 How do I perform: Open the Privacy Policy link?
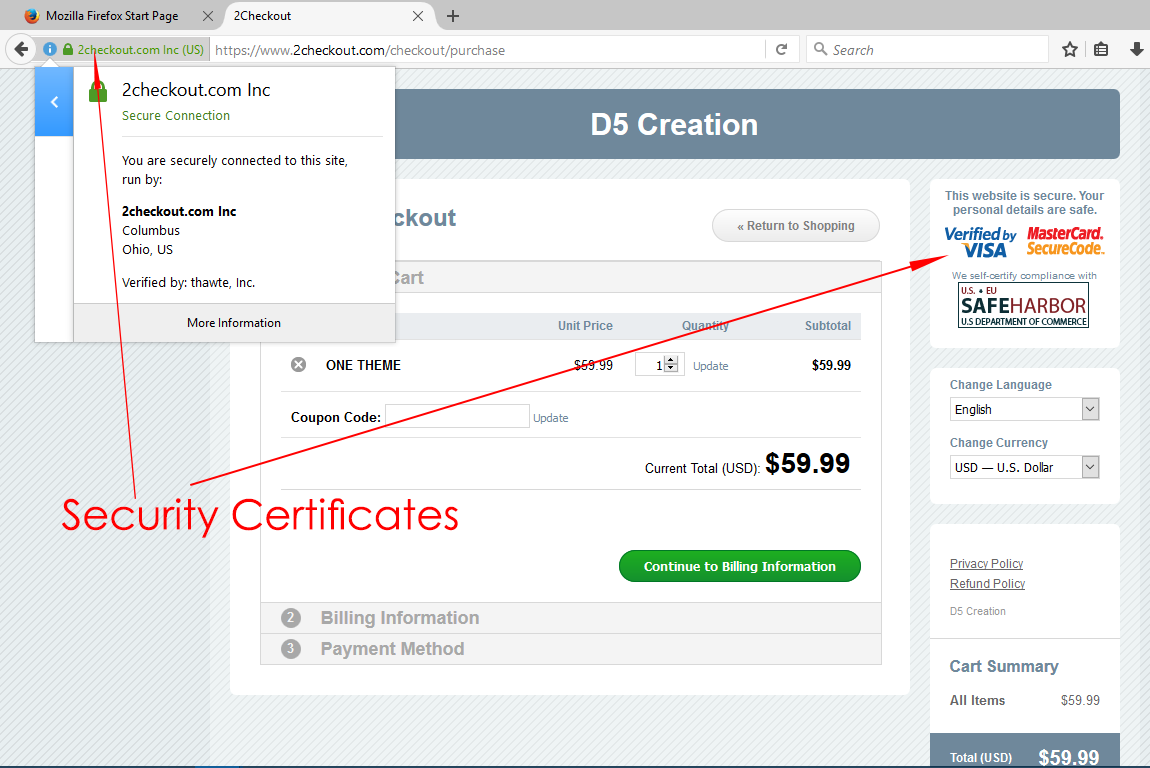coord(986,563)
